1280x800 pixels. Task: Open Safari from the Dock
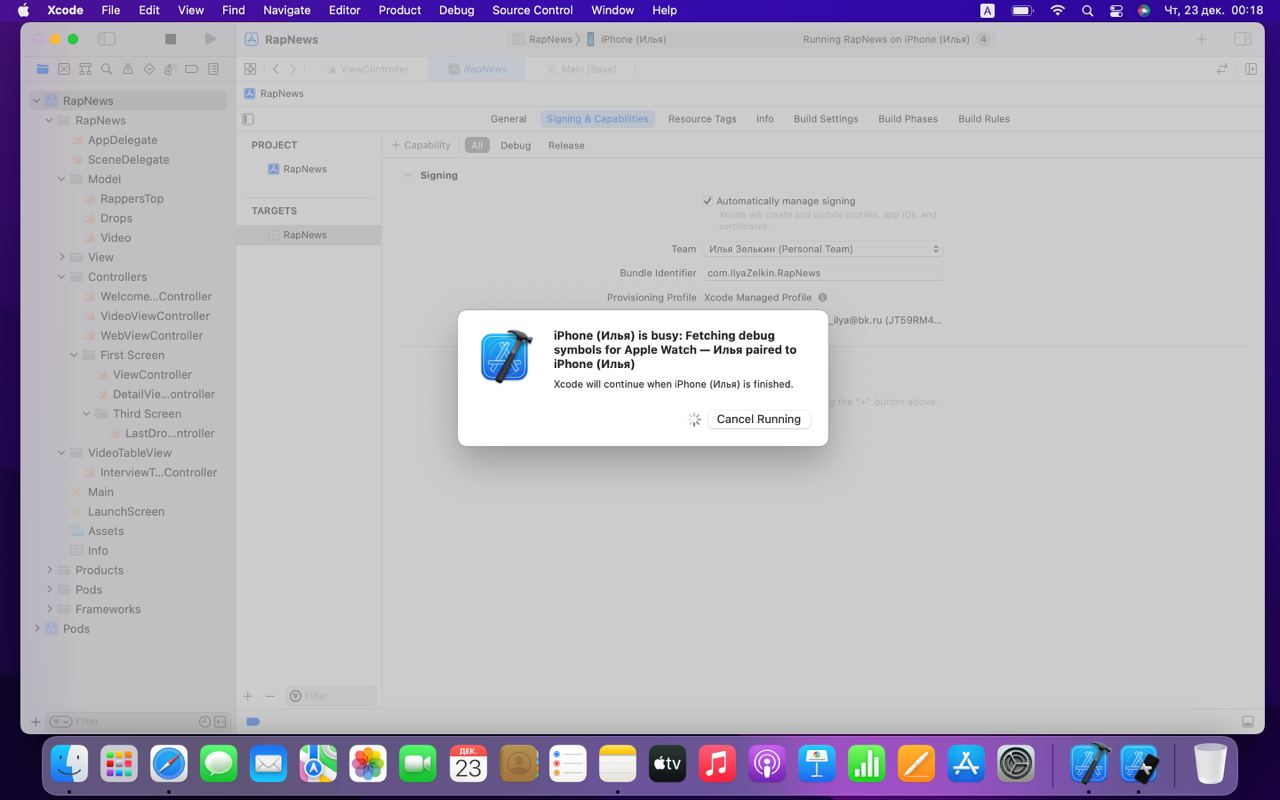tap(169, 764)
